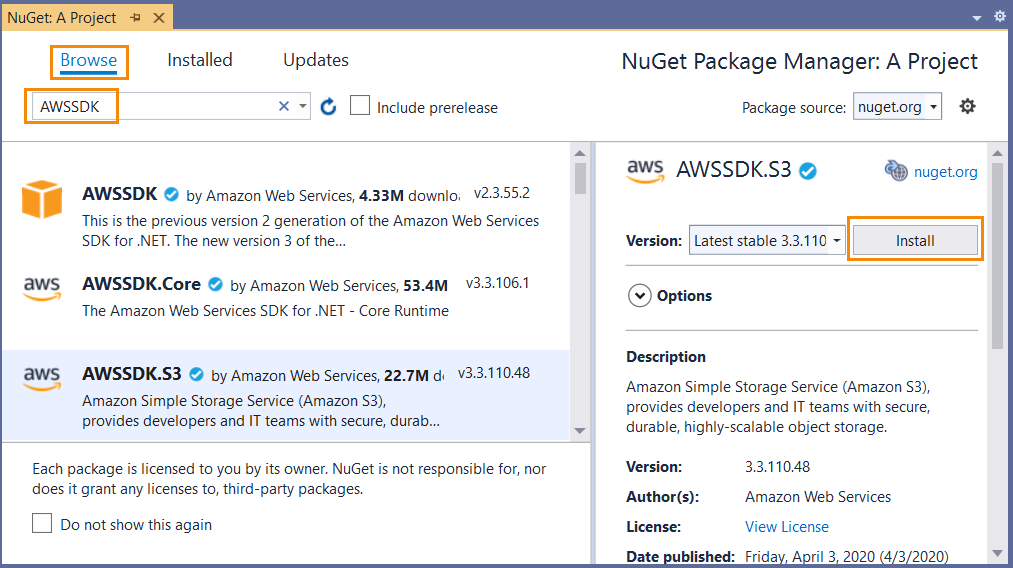Click the nuget.org globe icon
Viewport: 1013px width, 568px height.
[896, 171]
